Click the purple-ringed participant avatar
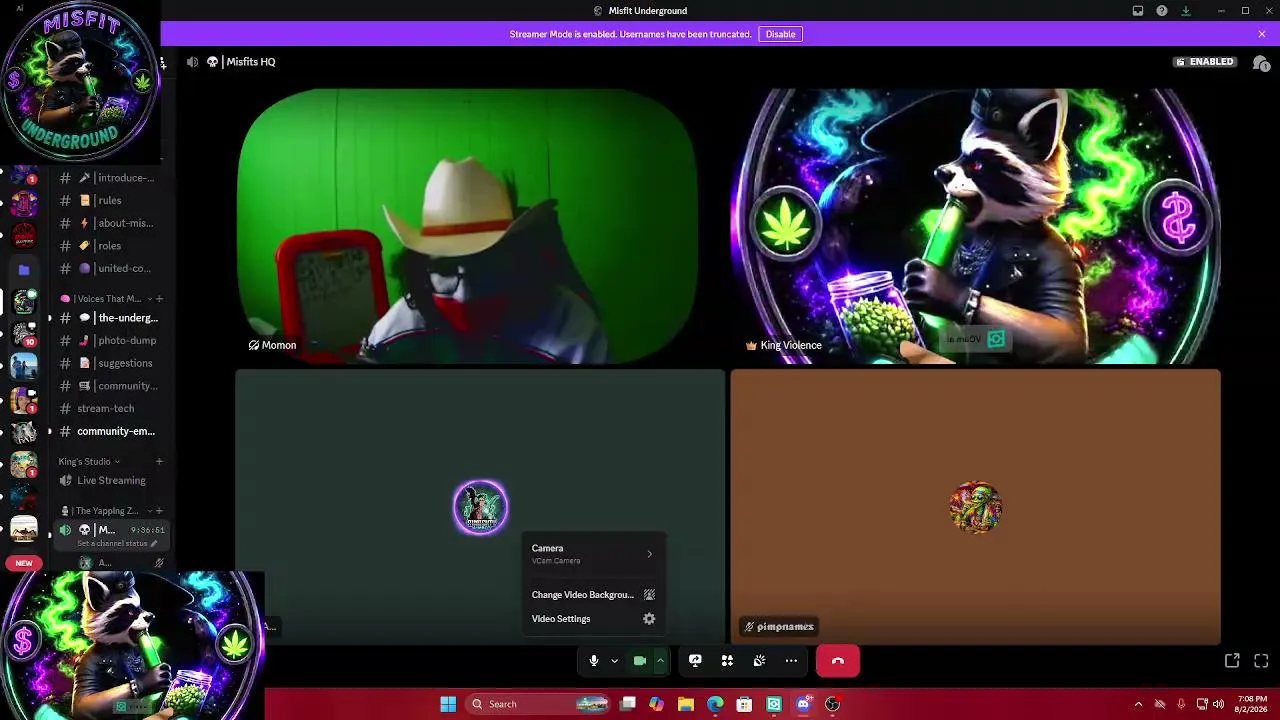Viewport: 1280px width, 720px height. pos(480,508)
